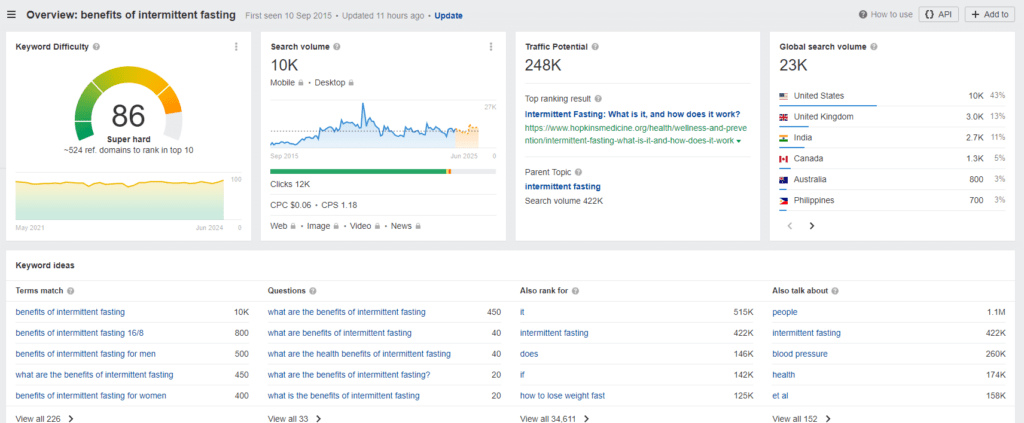This screenshot has width=1024, height=423.
Task: Open the hopkinsmedicine.org URL link
Action: [x=633, y=134]
